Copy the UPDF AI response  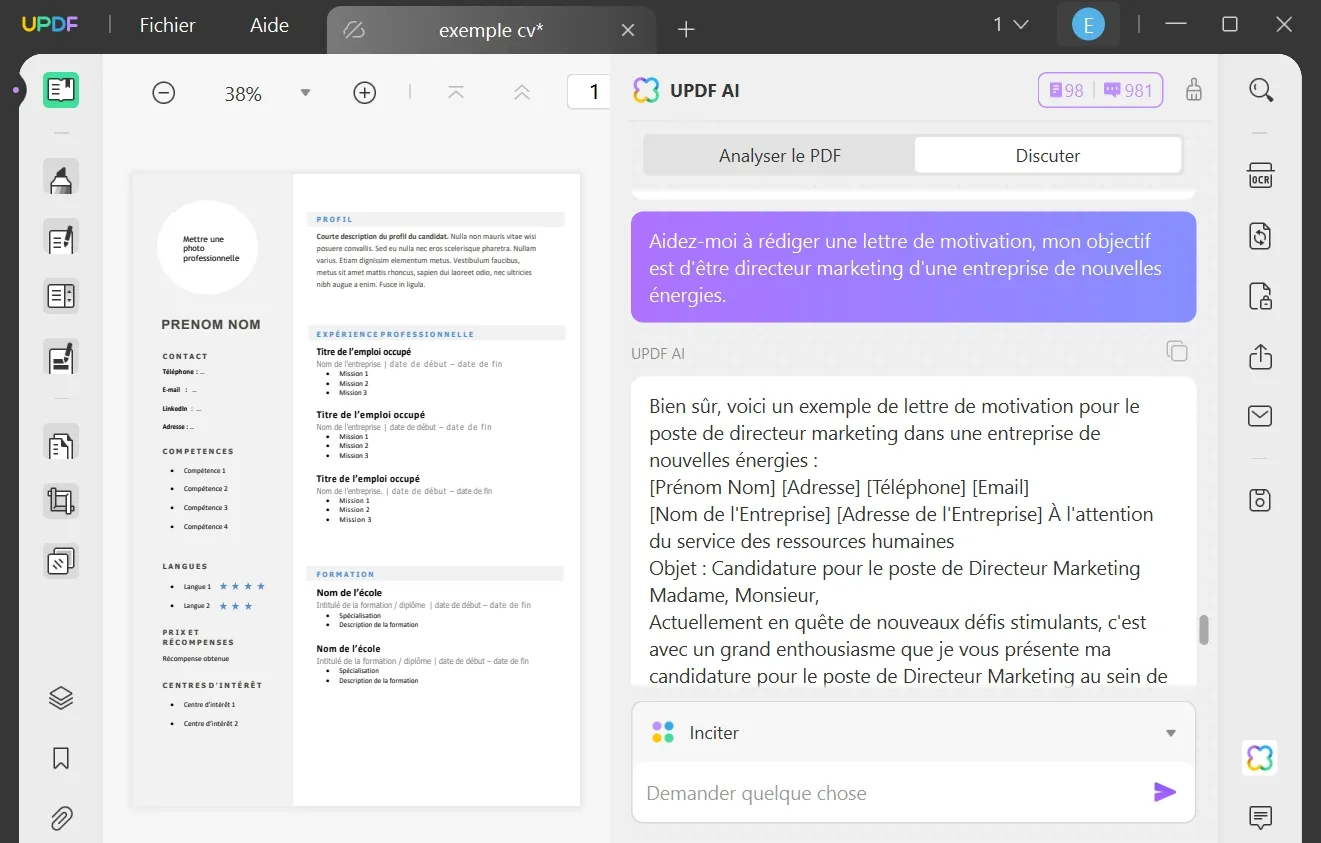tap(1177, 351)
